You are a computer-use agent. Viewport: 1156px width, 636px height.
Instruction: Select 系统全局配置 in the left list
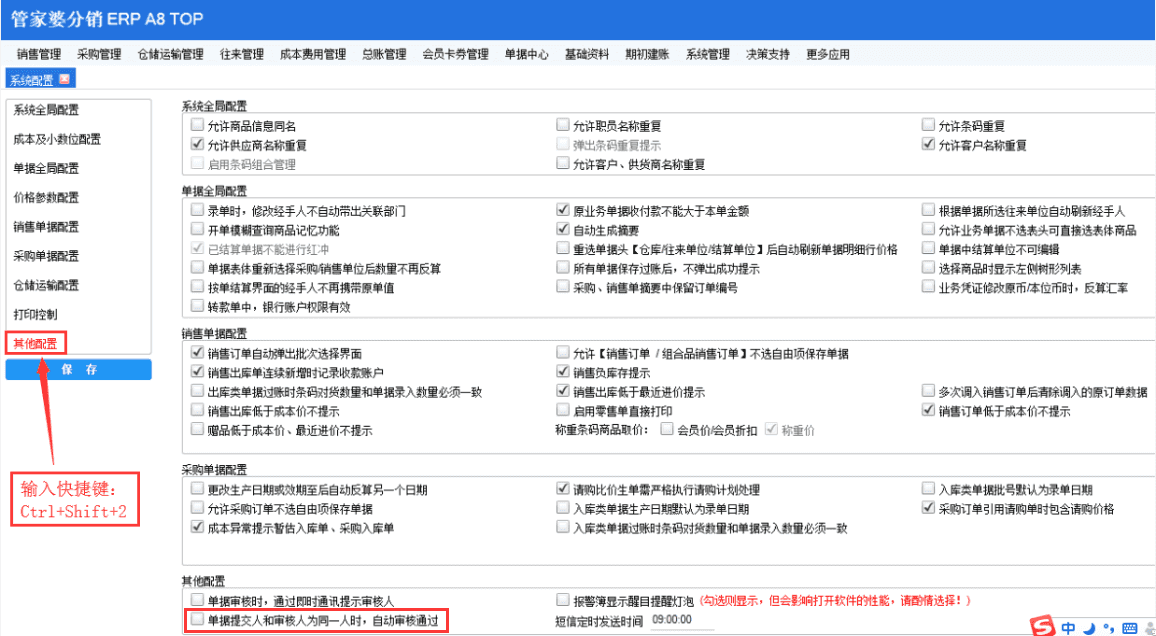click(46, 111)
